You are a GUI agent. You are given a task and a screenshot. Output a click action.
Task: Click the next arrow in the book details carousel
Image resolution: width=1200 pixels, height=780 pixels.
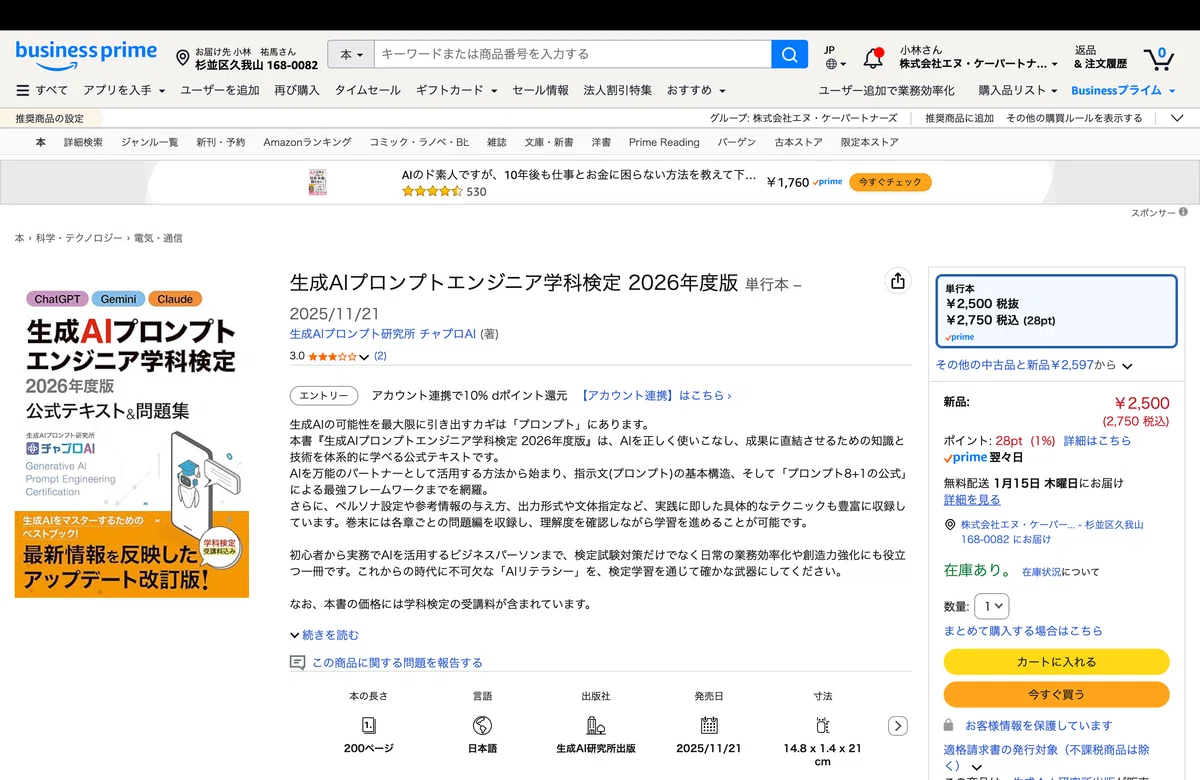tap(897, 726)
